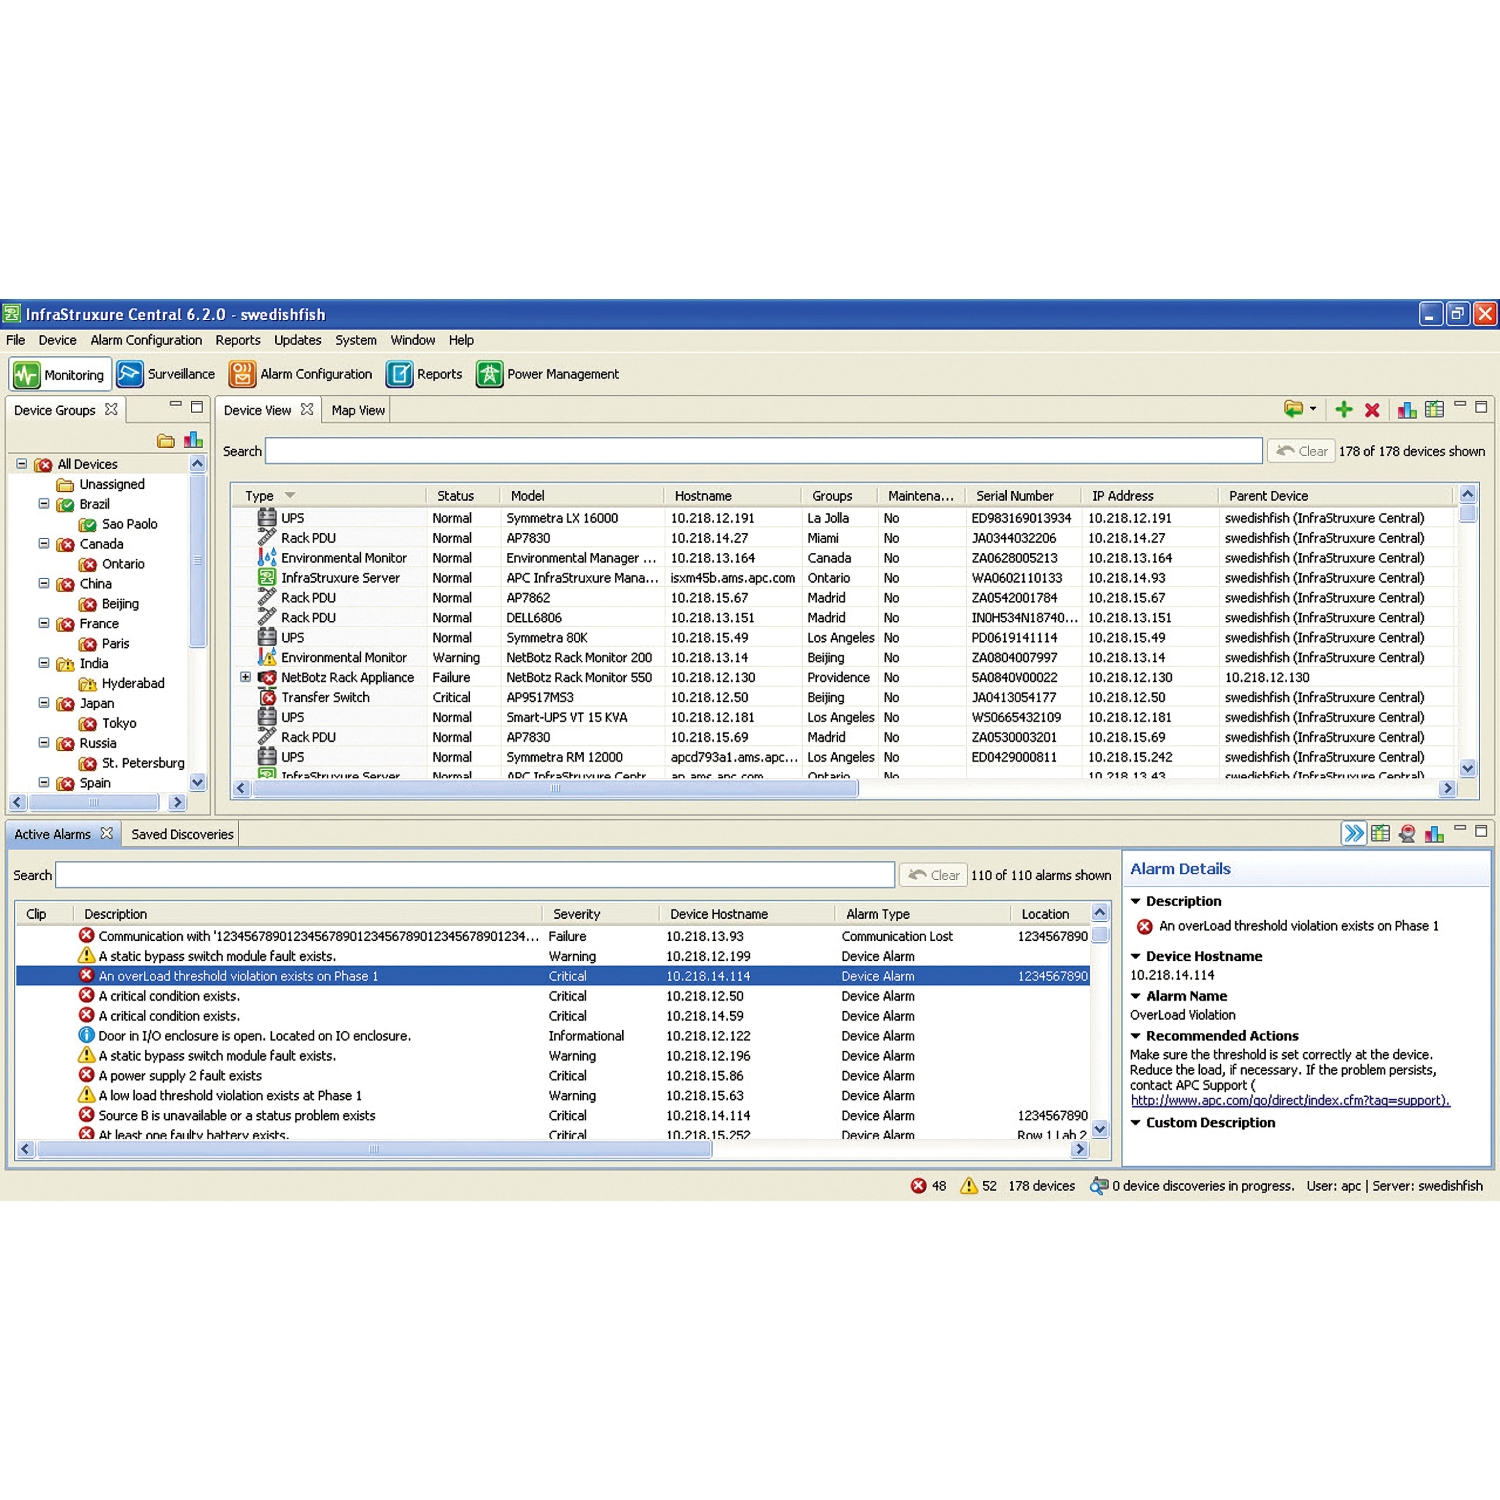Click the APC support link
Screen dimensions: 1500x1500
pos(1289,1100)
